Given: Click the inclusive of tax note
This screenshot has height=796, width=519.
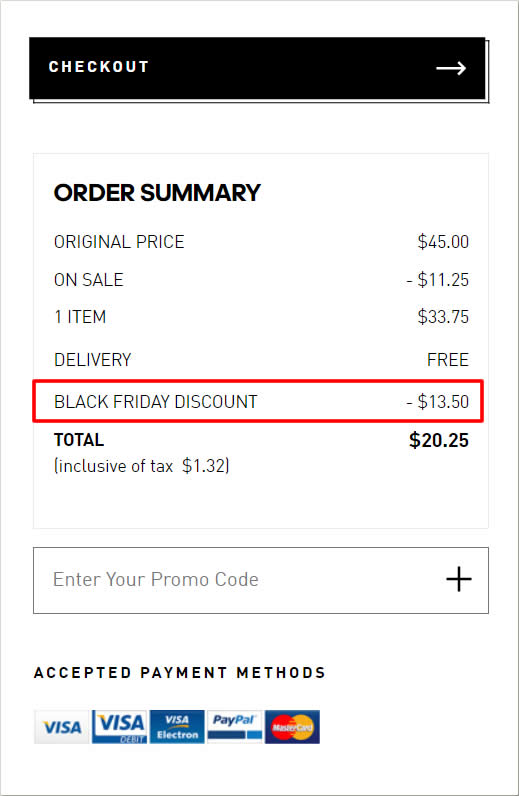Looking at the screenshot, I should [142, 466].
